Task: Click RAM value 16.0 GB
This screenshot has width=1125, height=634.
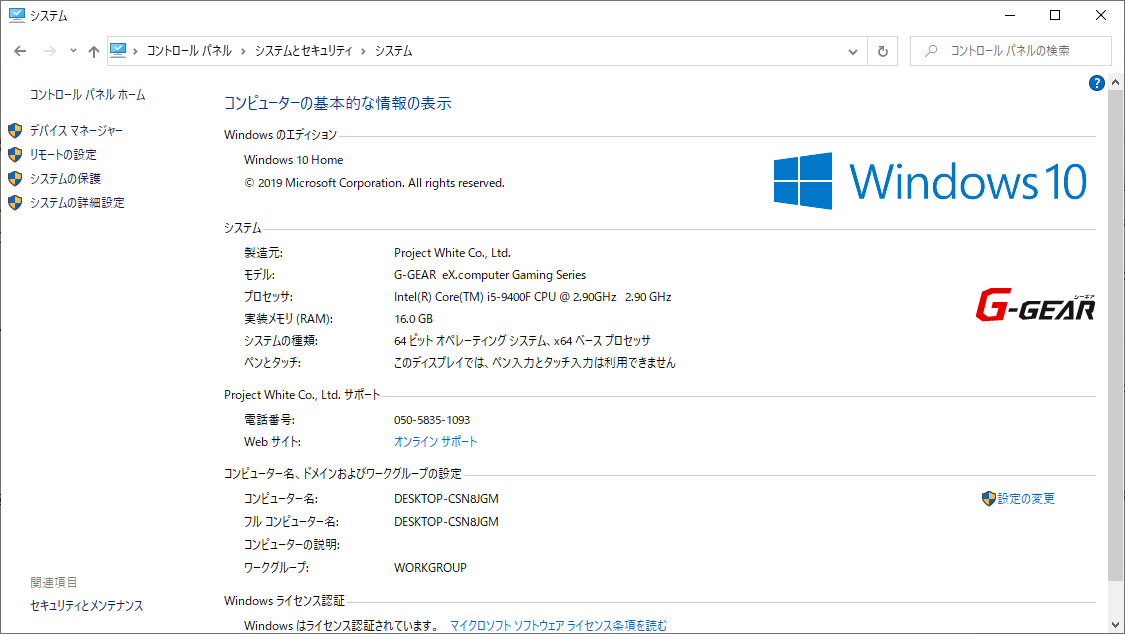Action: click(x=413, y=319)
